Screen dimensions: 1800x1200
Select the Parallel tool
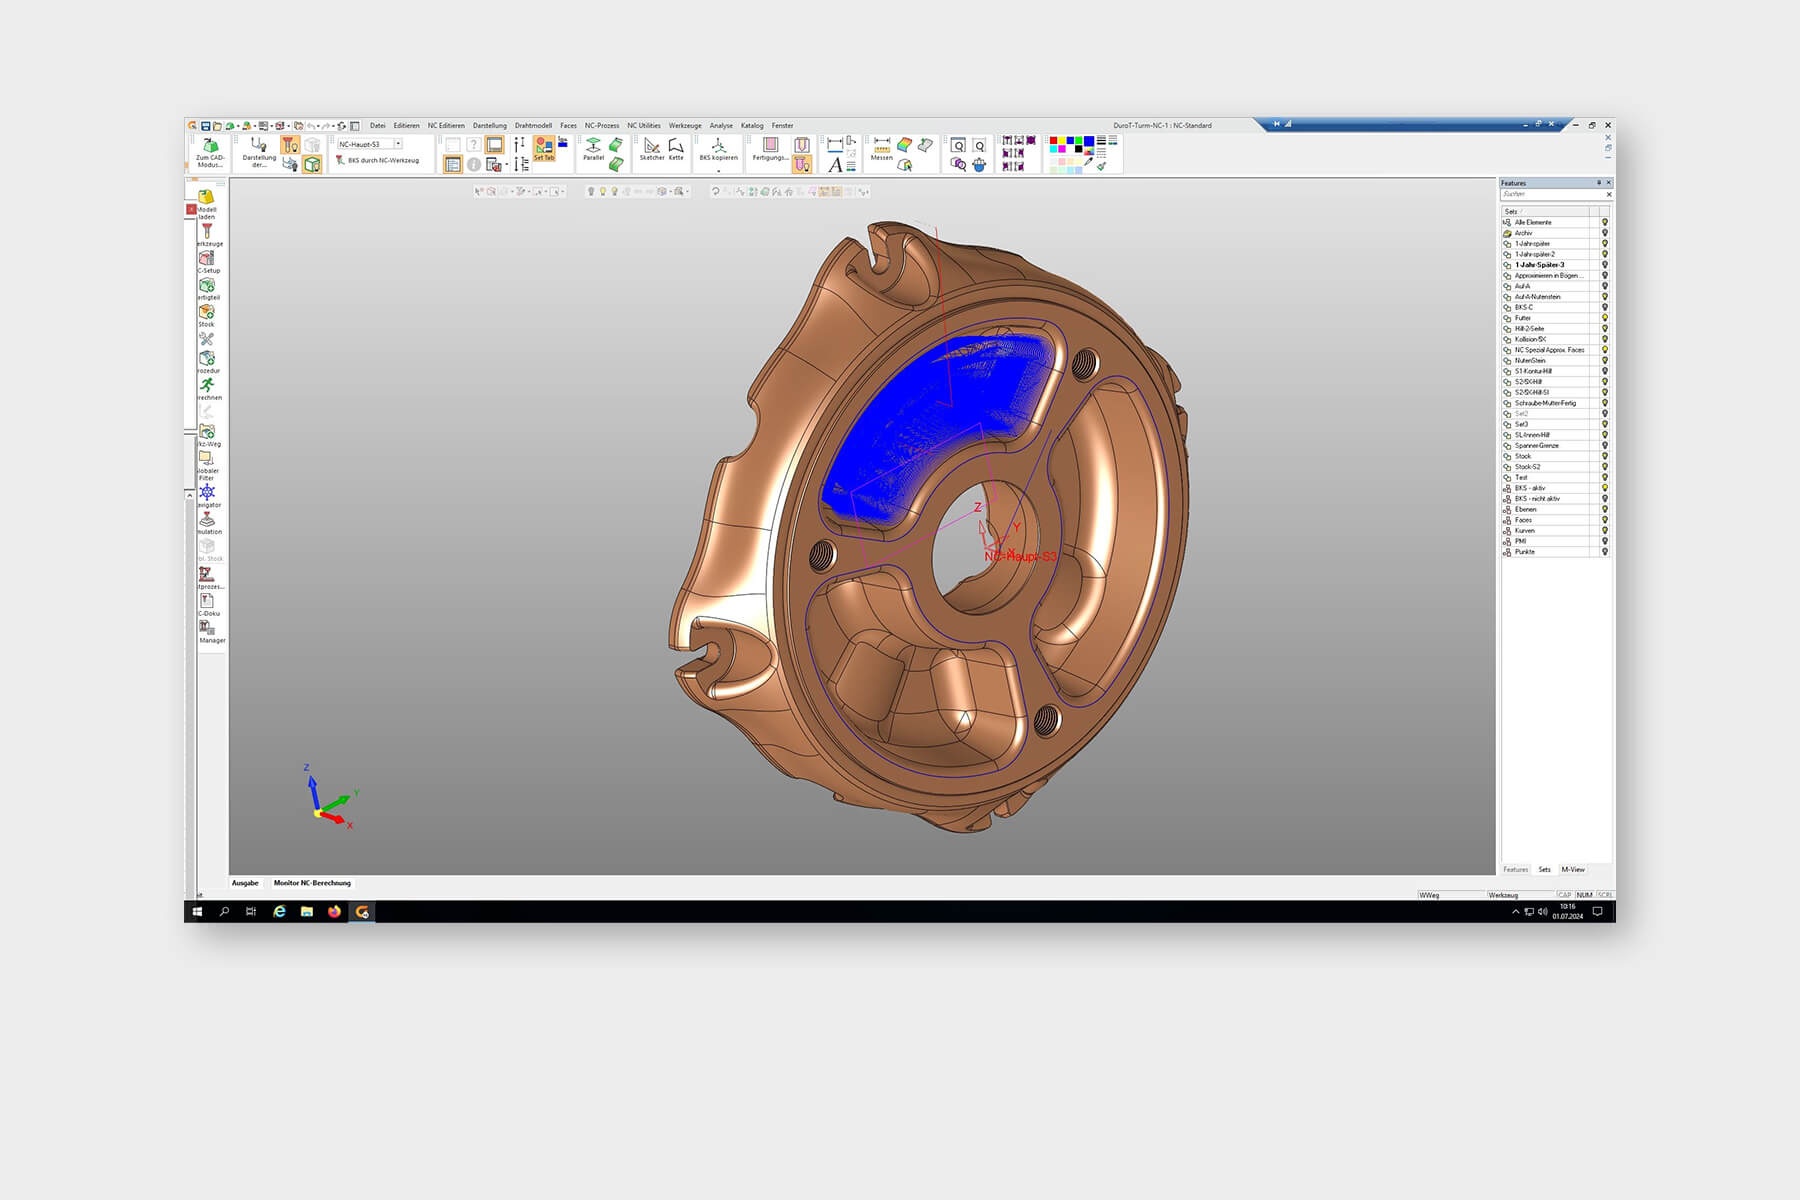click(x=593, y=149)
